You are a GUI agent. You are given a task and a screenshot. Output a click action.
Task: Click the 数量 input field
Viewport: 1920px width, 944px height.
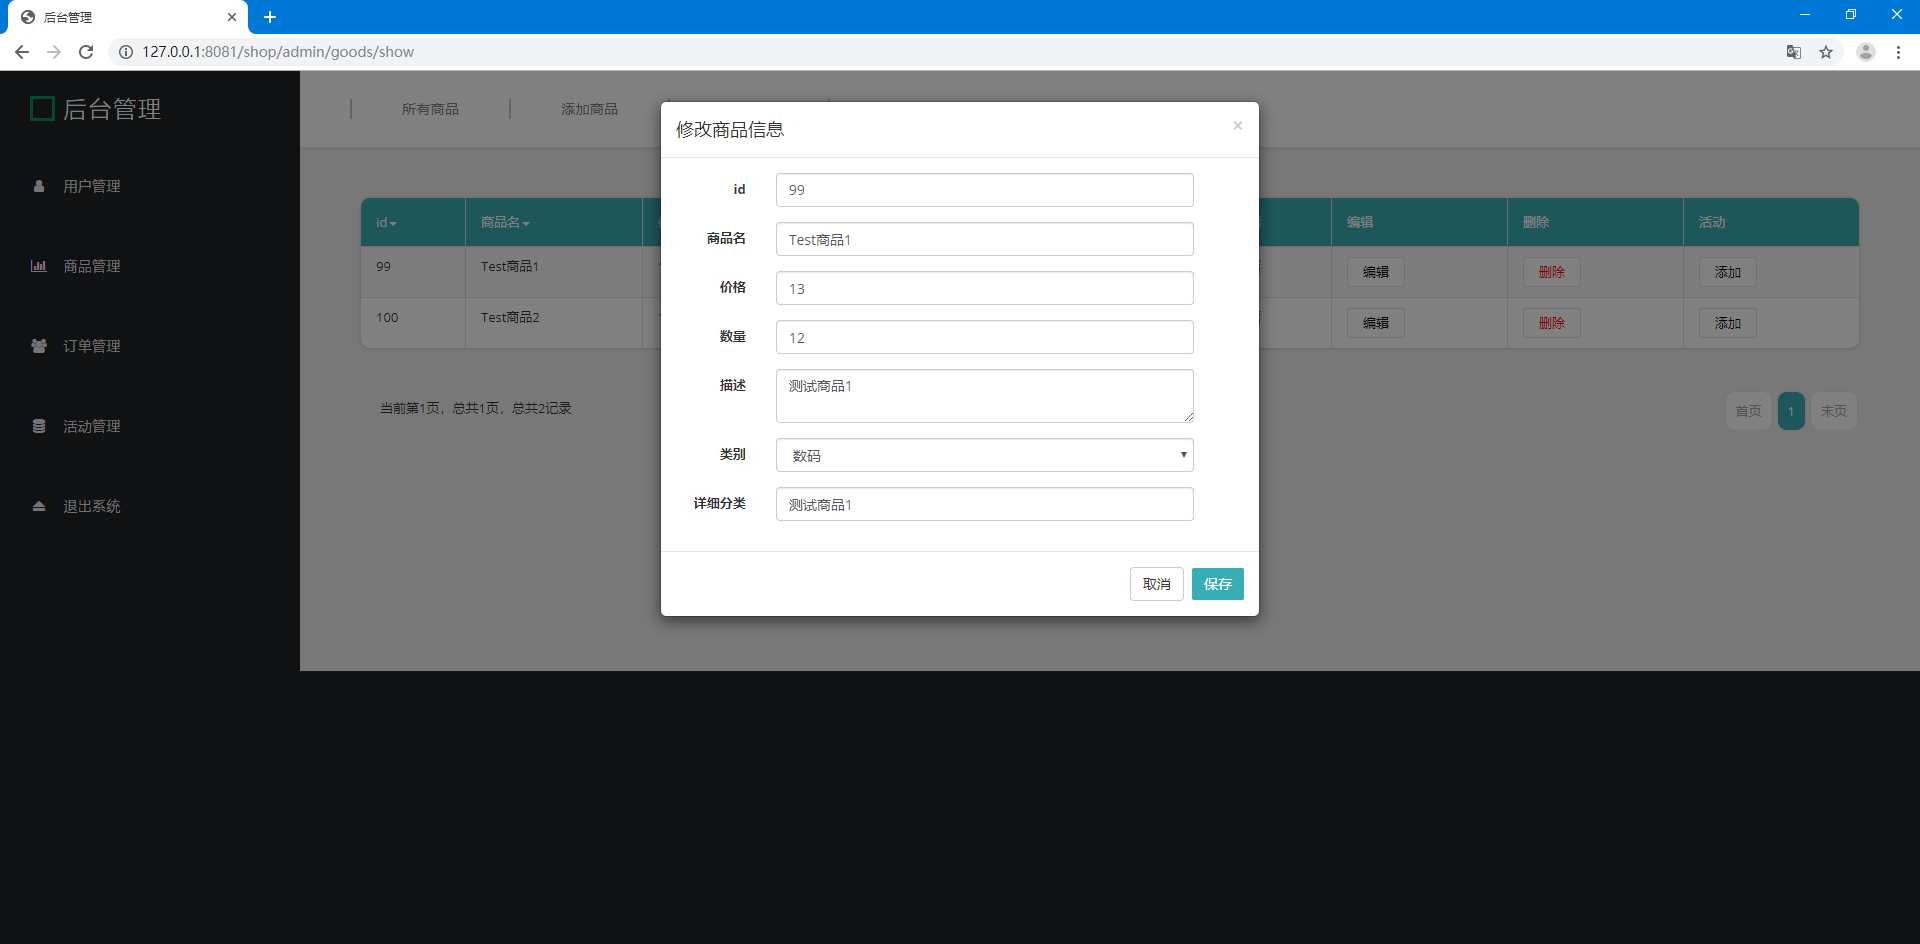click(x=985, y=337)
